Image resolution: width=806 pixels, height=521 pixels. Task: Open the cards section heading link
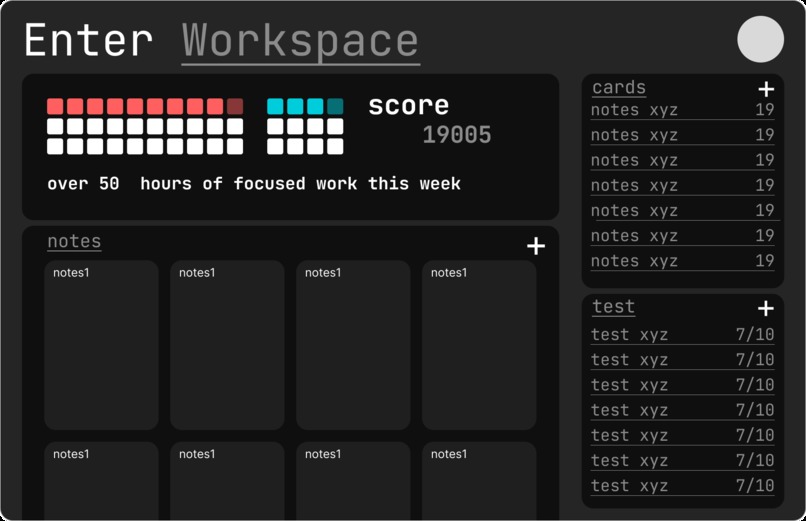click(619, 87)
